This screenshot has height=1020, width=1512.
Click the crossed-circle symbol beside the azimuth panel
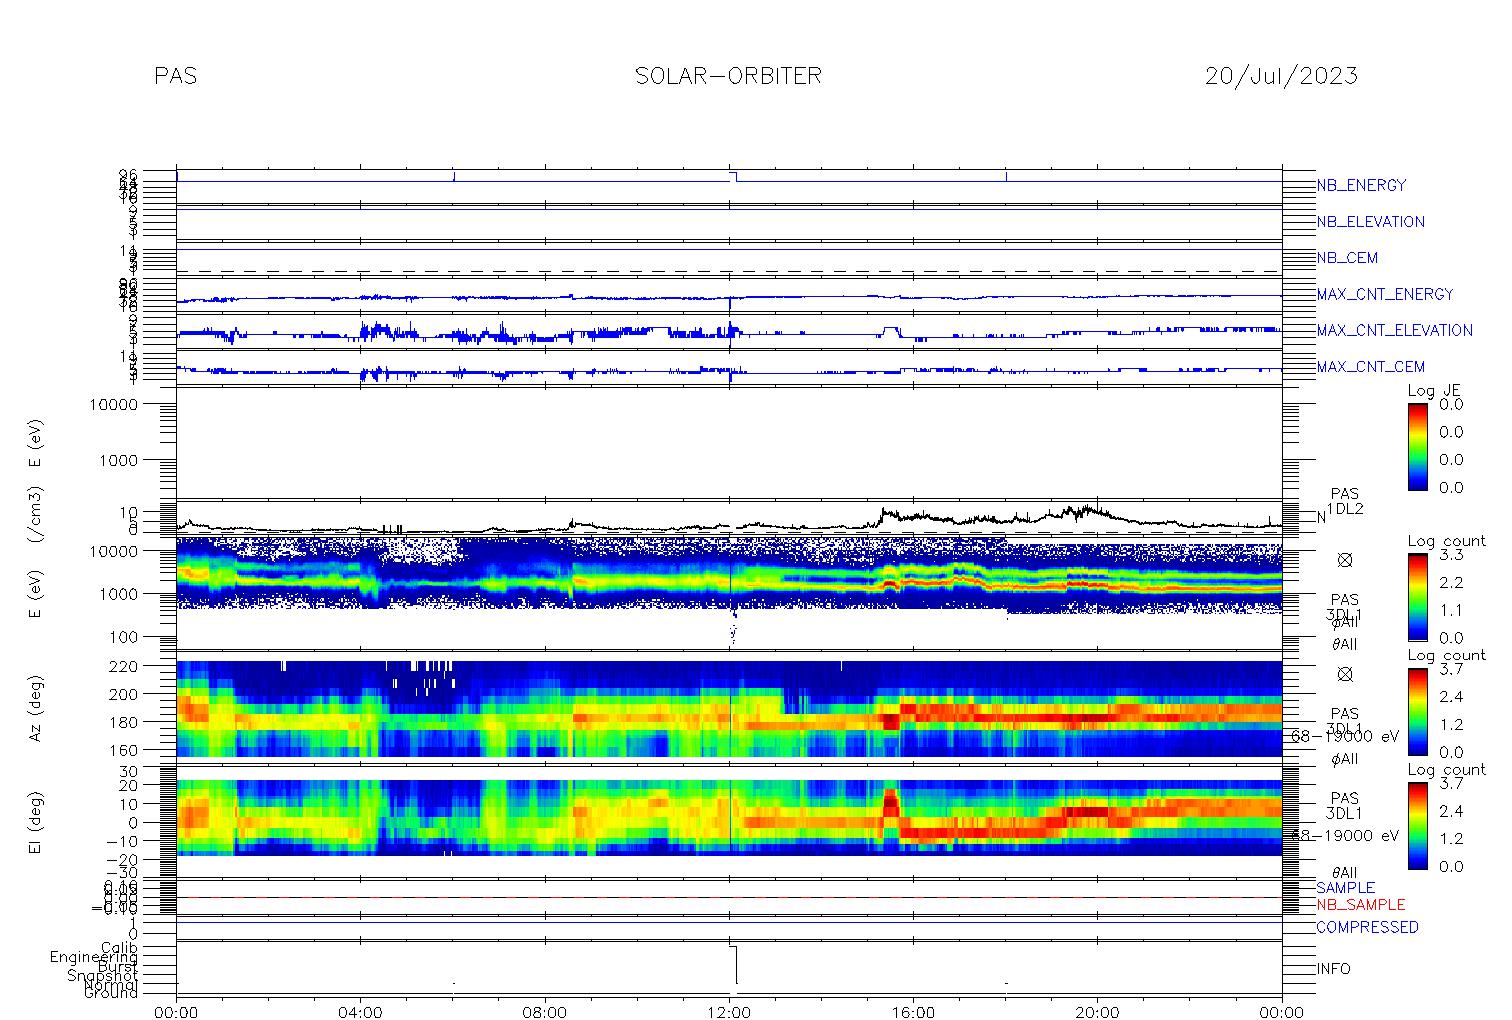(1345, 674)
